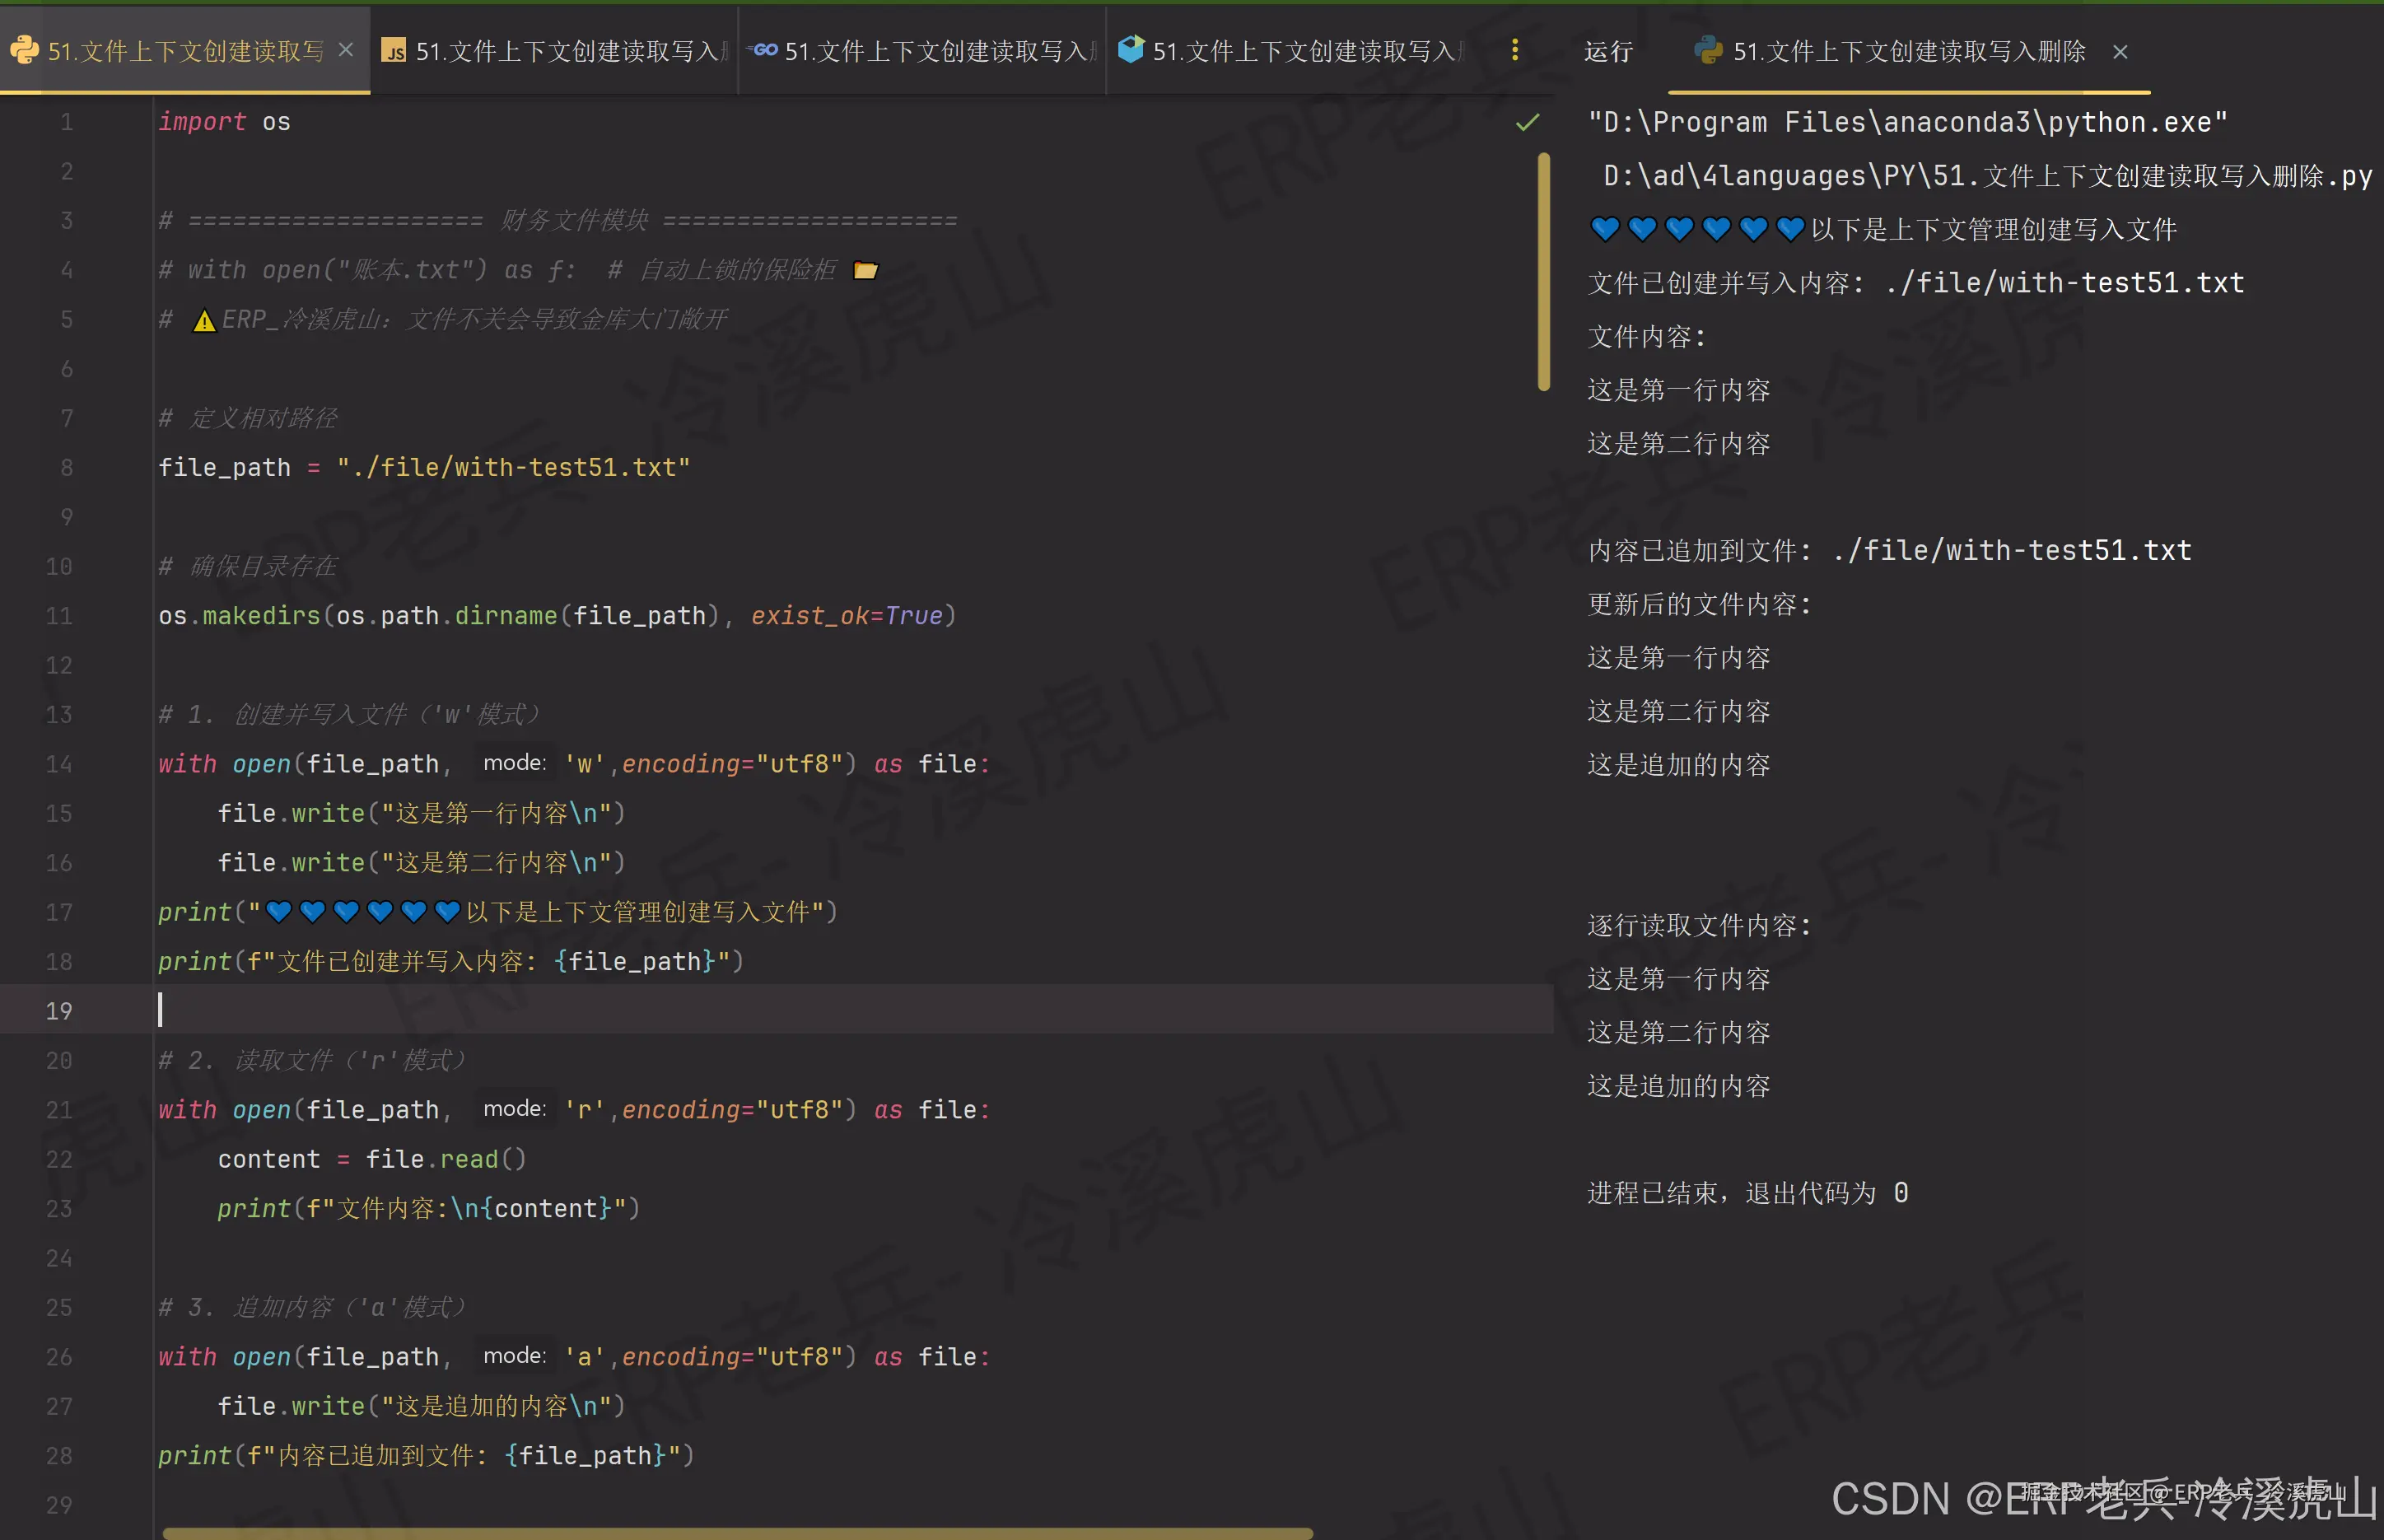
Task: Click the 'mode:' hint on line 26
Action: coord(514,1356)
